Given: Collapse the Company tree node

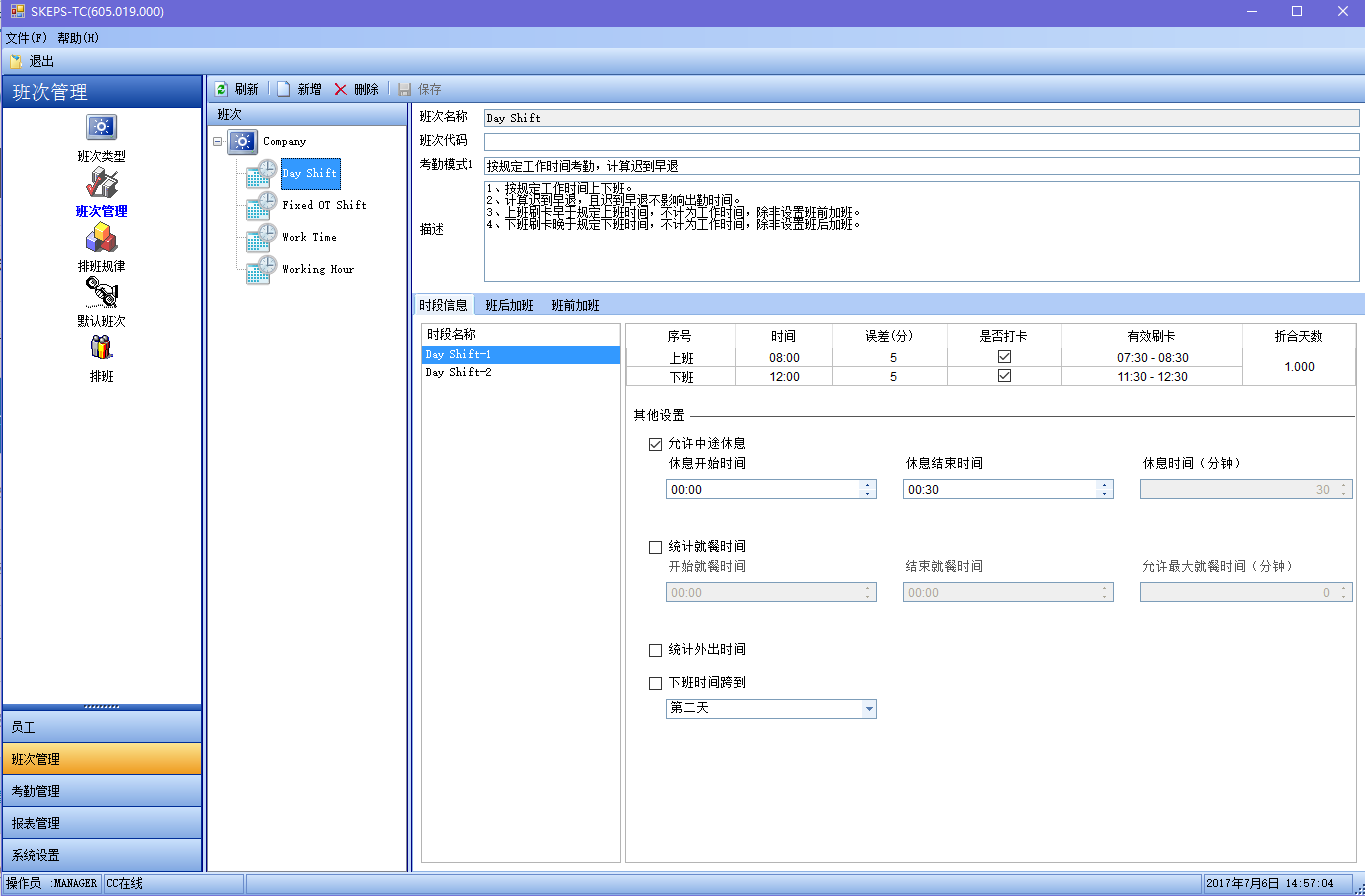Looking at the screenshot, I should pos(217,142).
